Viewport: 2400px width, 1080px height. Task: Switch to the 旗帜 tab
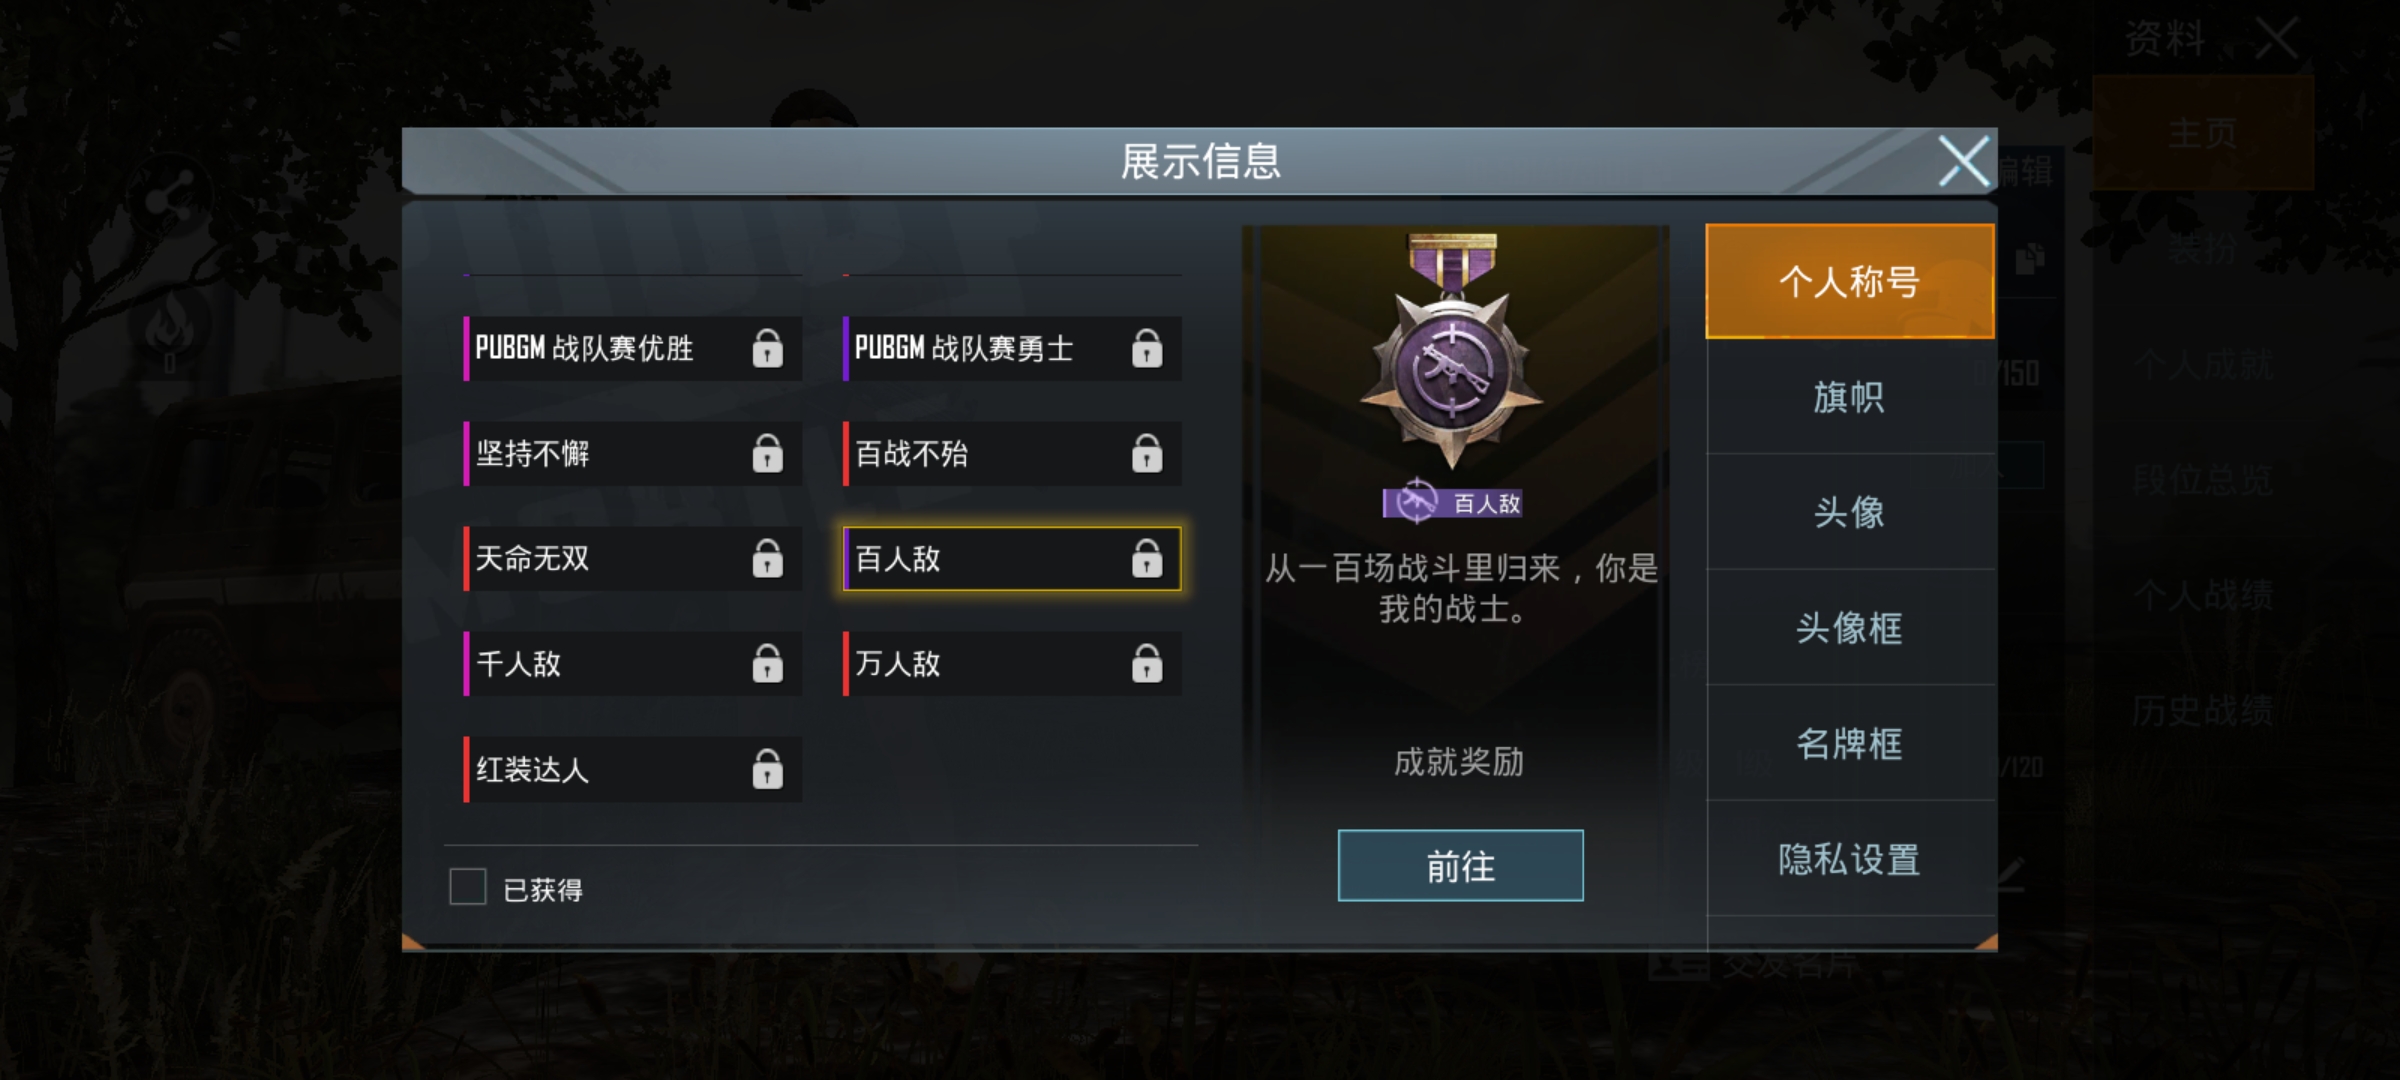click(x=1850, y=397)
